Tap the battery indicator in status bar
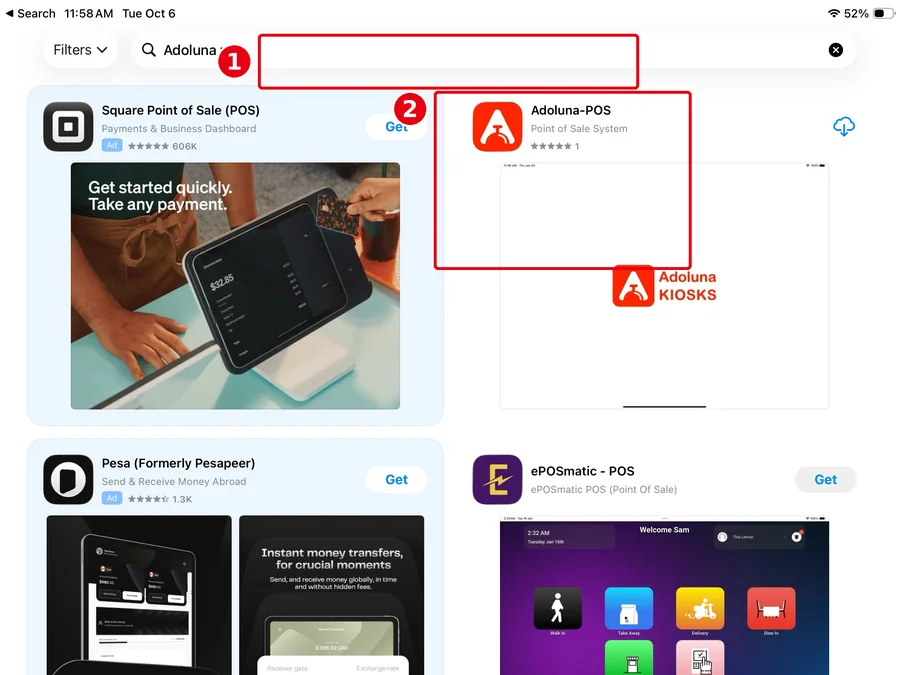This screenshot has height=675, width=900. 883,13
